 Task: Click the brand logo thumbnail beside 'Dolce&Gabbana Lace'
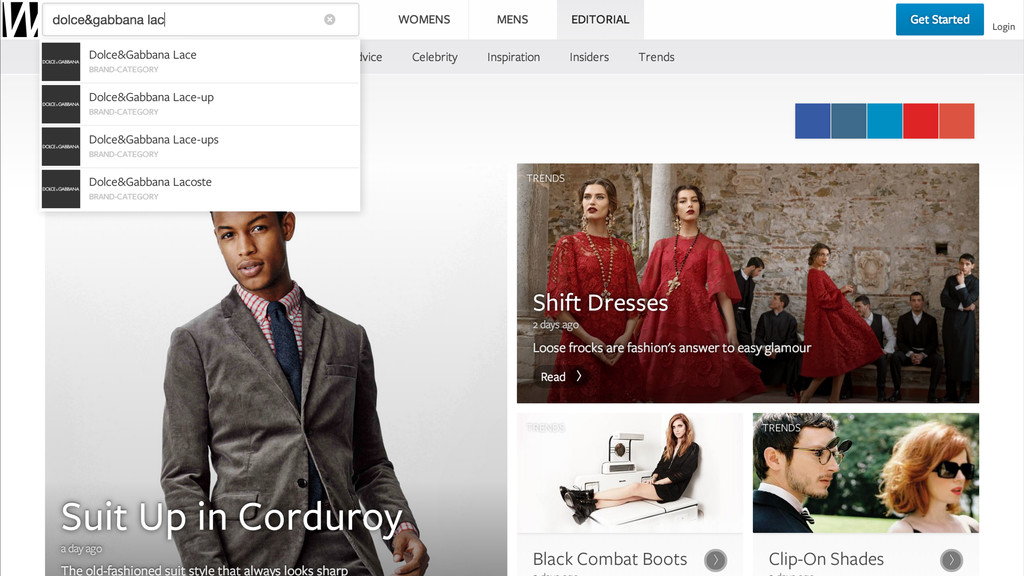[61, 61]
